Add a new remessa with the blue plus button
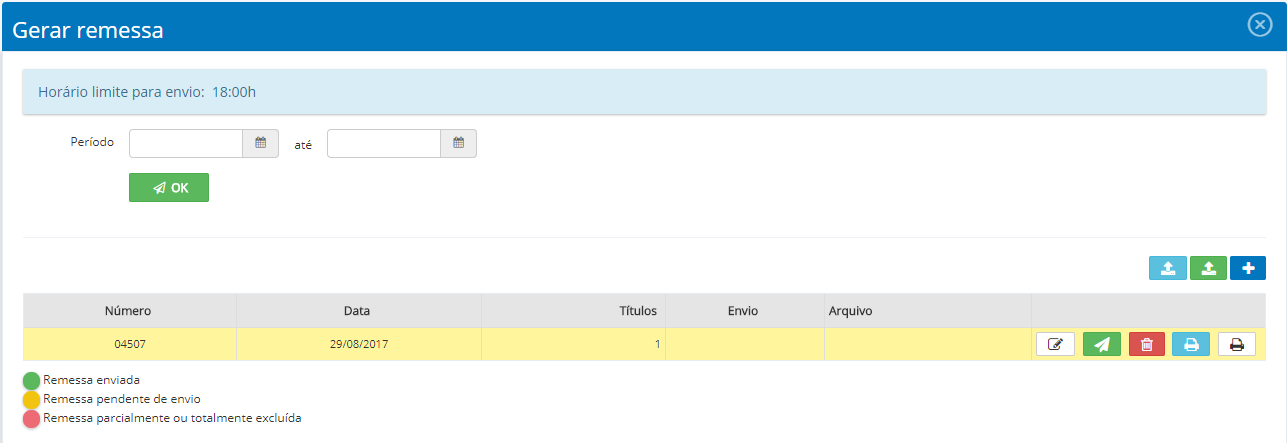Viewport: 1287px width, 443px height. pyautogui.click(x=1247, y=268)
